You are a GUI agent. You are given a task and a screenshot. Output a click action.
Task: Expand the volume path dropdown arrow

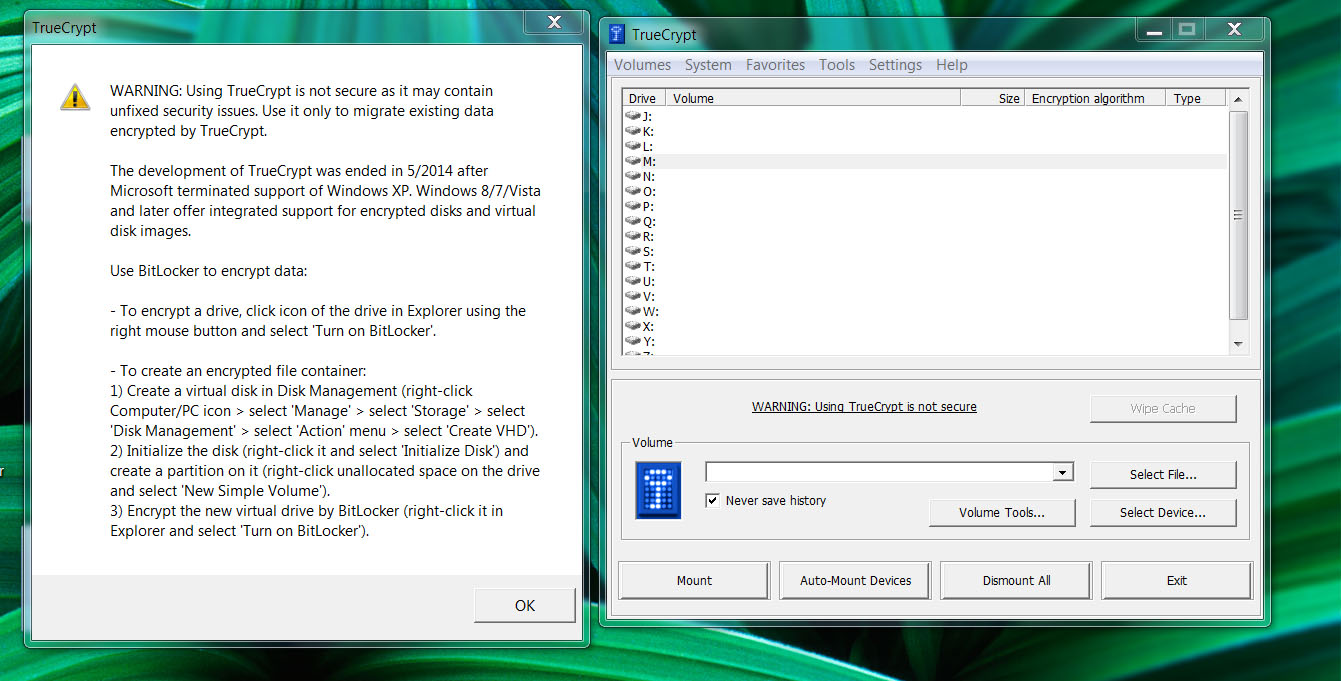point(1063,472)
